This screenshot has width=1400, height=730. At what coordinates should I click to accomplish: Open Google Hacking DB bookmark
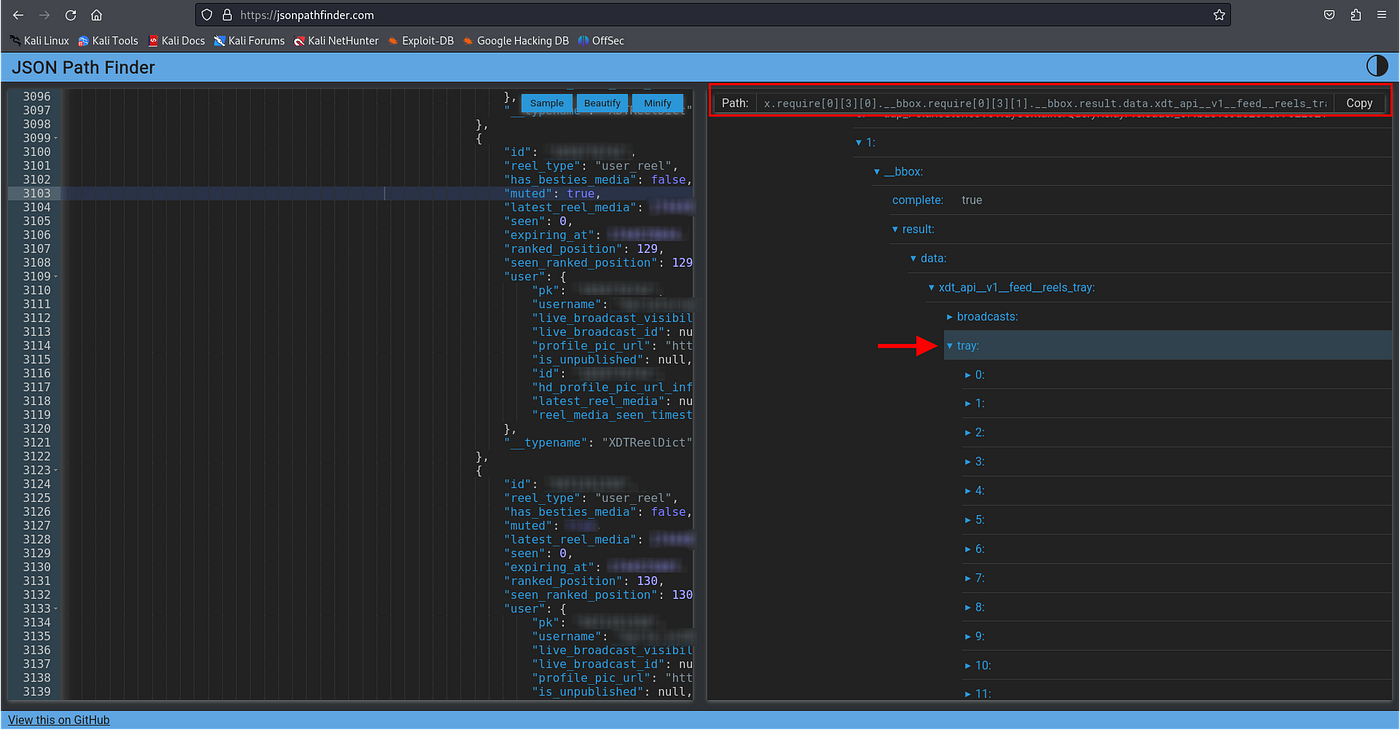coord(516,41)
